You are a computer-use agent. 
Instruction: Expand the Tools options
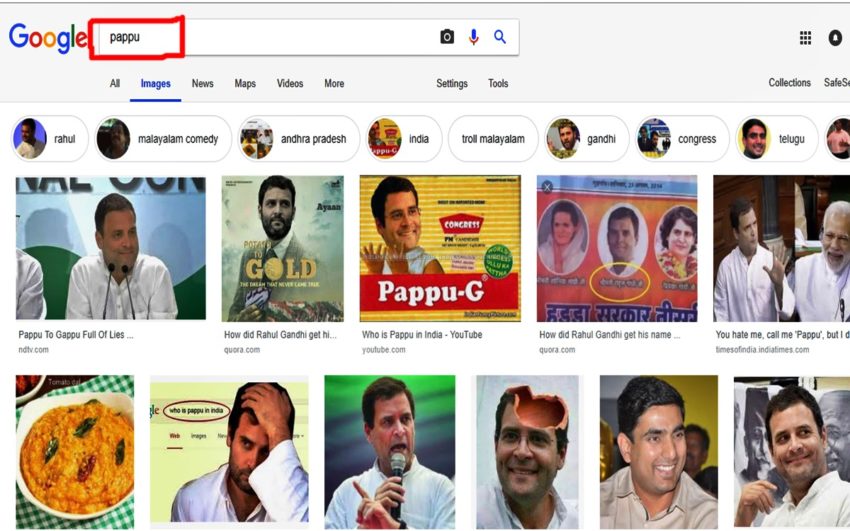(x=498, y=84)
